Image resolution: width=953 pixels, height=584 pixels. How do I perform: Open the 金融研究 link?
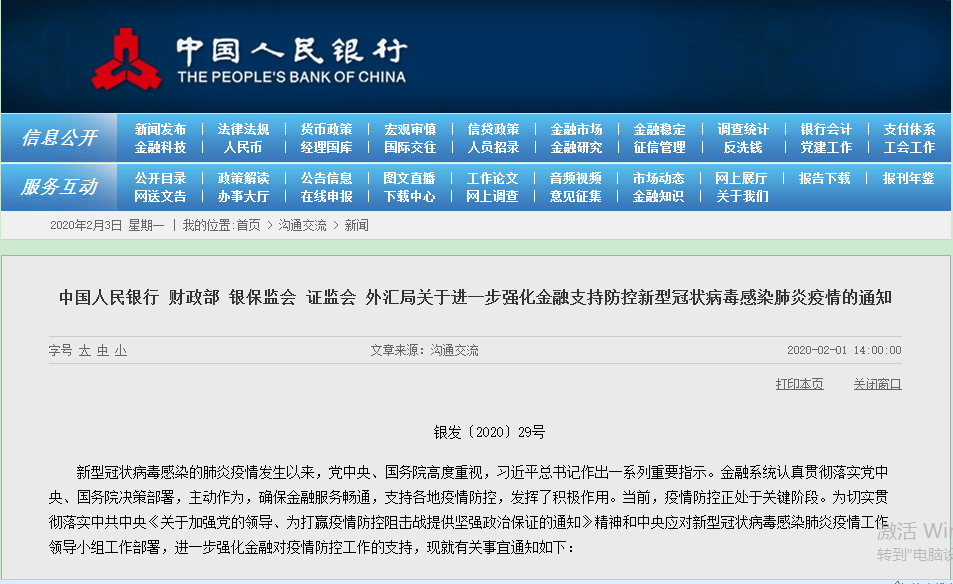coord(576,148)
